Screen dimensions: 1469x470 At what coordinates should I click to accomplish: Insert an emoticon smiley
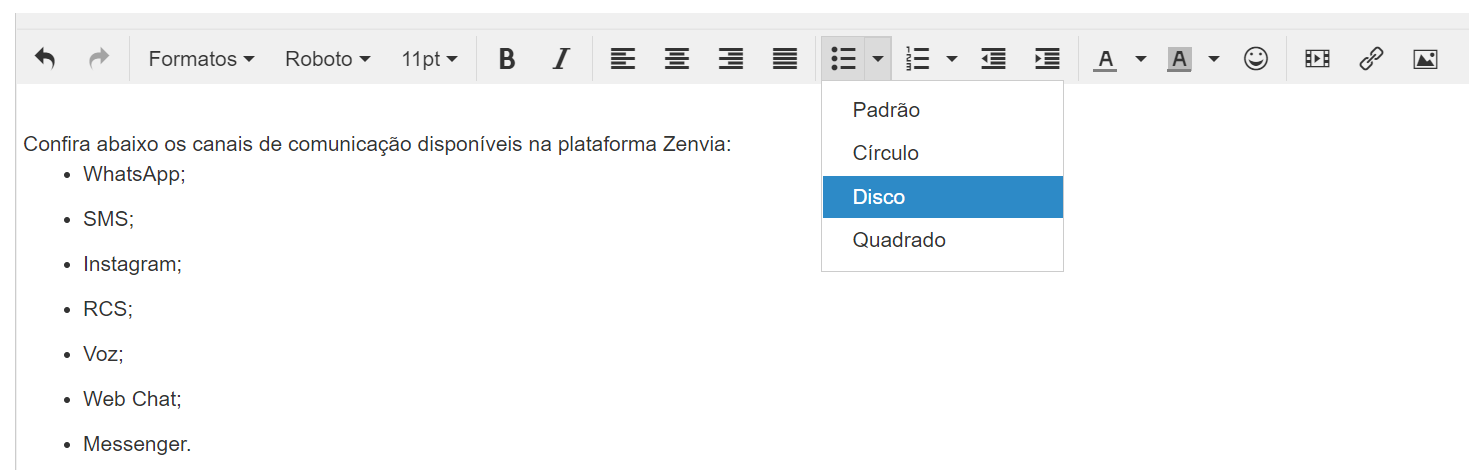(x=1256, y=59)
